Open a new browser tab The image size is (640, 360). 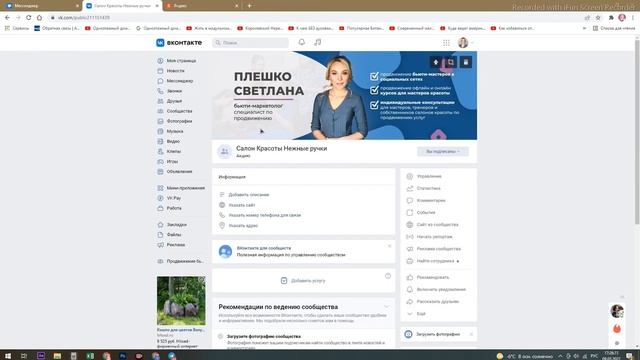249,6
